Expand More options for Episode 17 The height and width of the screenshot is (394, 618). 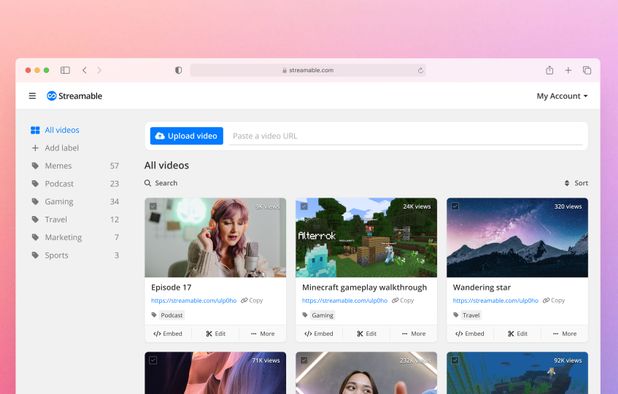coord(262,334)
